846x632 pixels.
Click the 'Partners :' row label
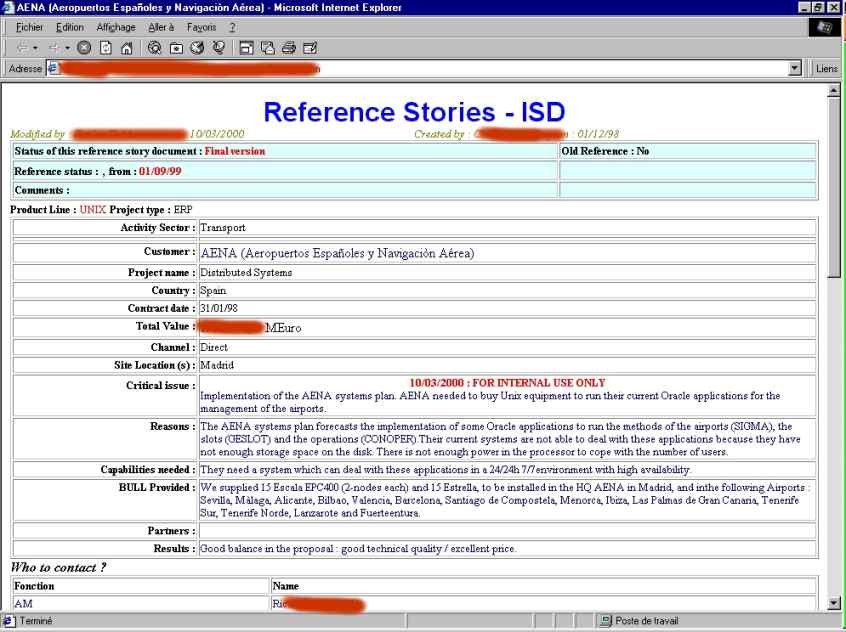point(172,531)
